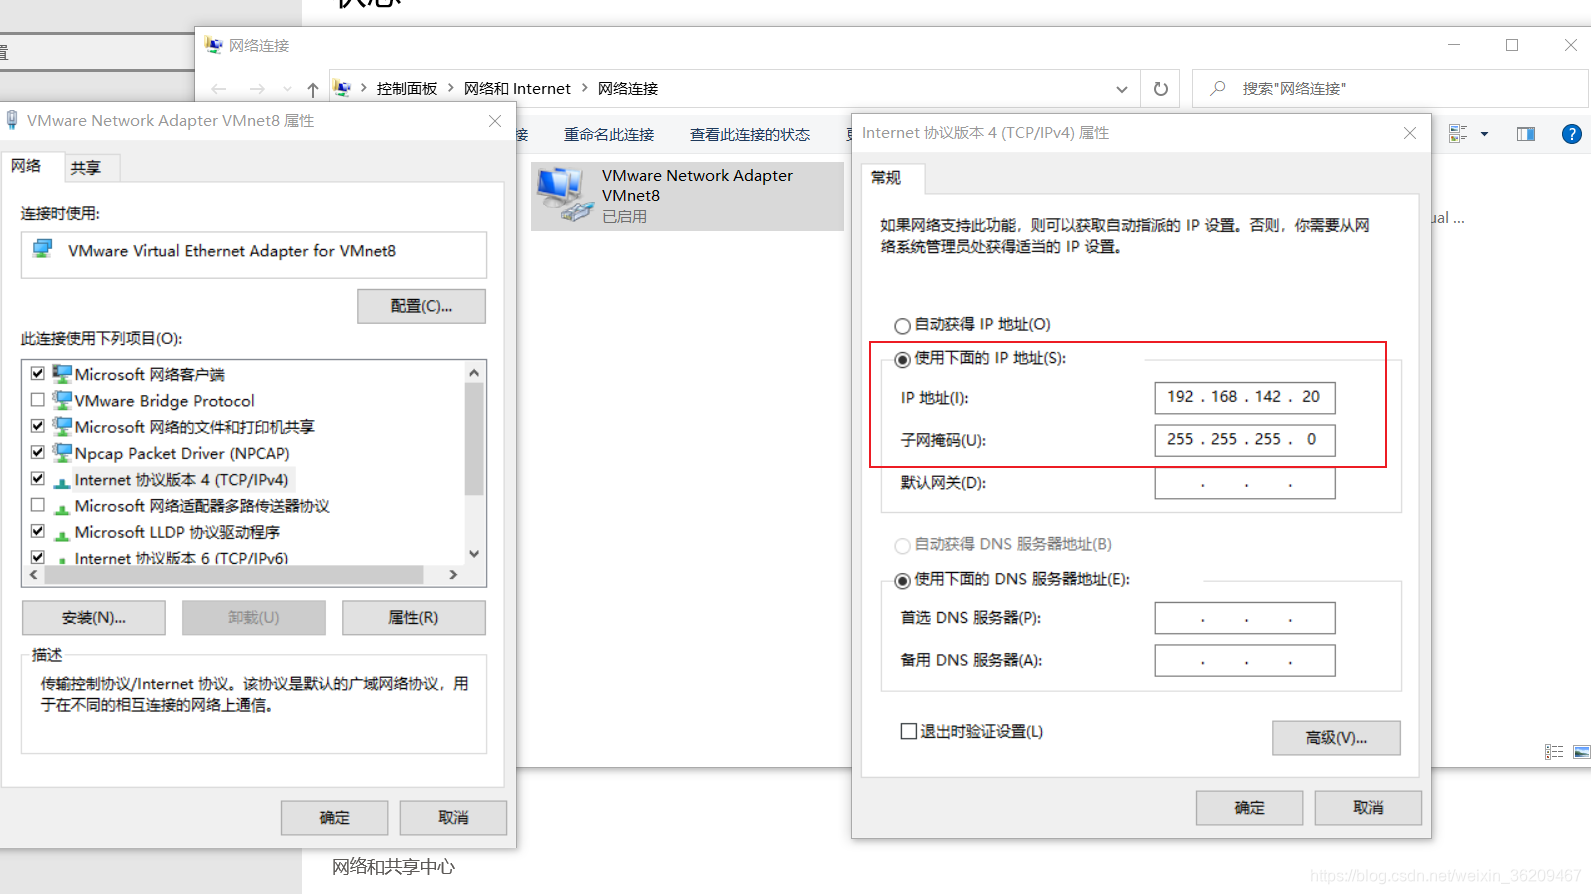Viewport: 1591px width, 894px height.
Task: Click the items list scroll down arrow
Action: 474,553
